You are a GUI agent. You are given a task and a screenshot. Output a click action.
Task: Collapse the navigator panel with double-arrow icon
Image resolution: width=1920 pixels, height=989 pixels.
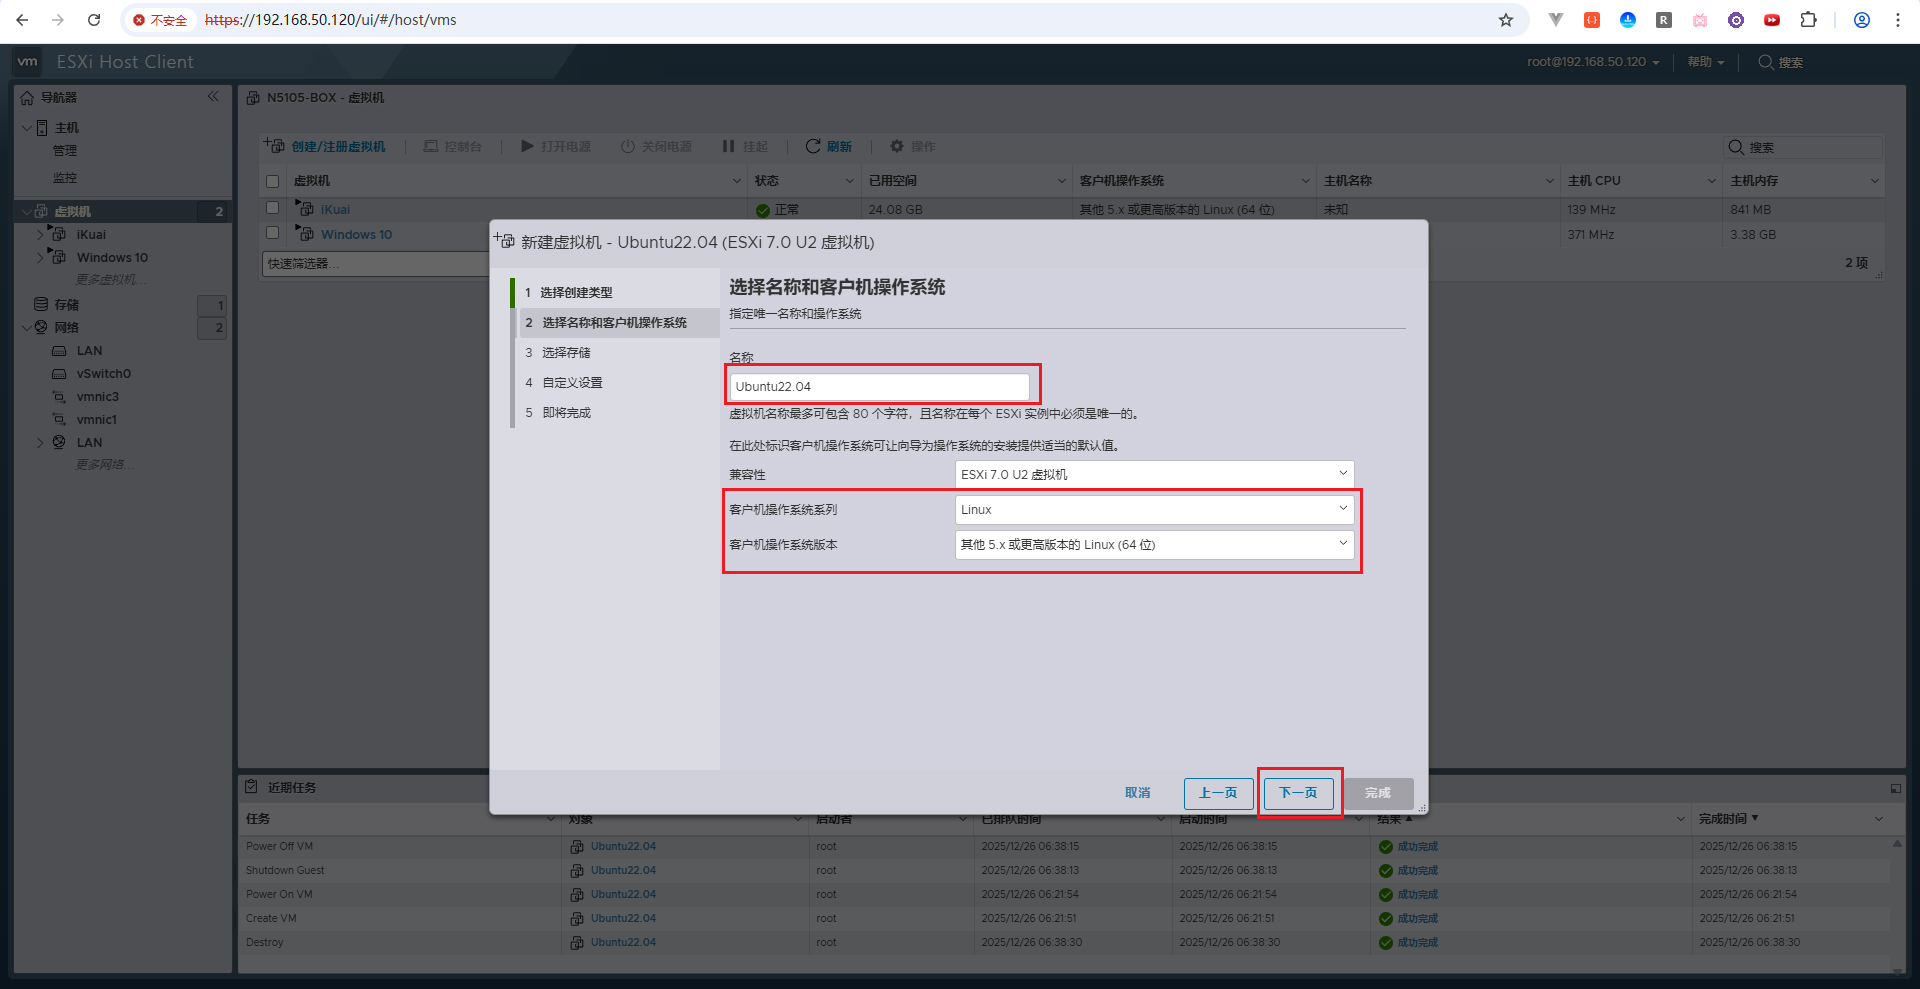pyautogui.click(x=213, y=97)
